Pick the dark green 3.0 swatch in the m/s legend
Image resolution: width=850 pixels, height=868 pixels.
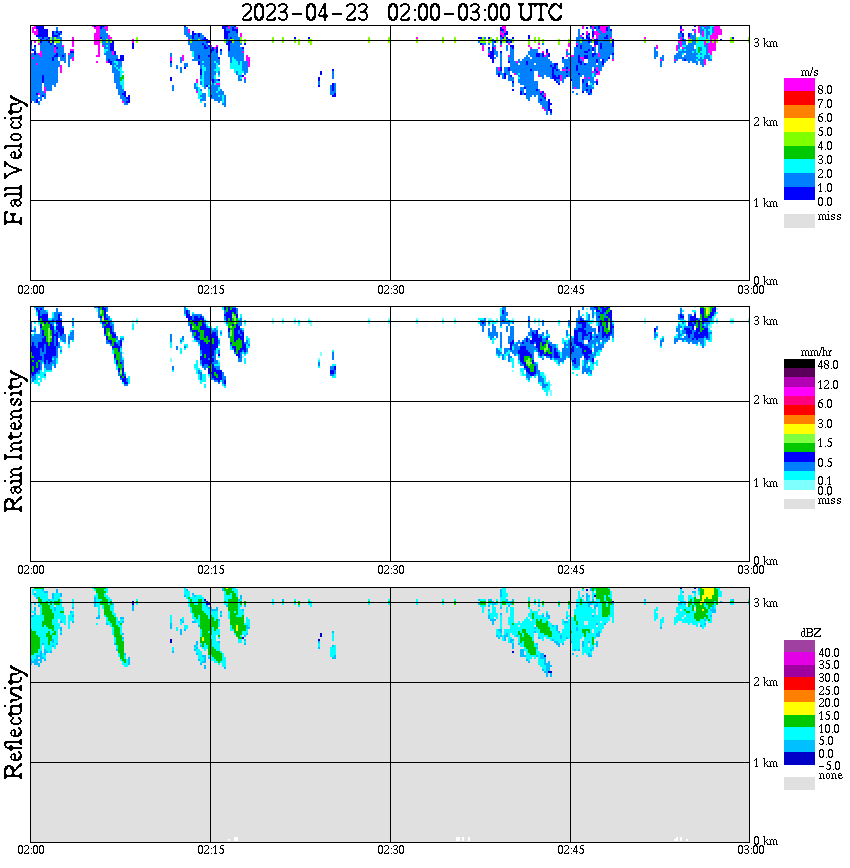pyautogui.click(x=799, y=152)
